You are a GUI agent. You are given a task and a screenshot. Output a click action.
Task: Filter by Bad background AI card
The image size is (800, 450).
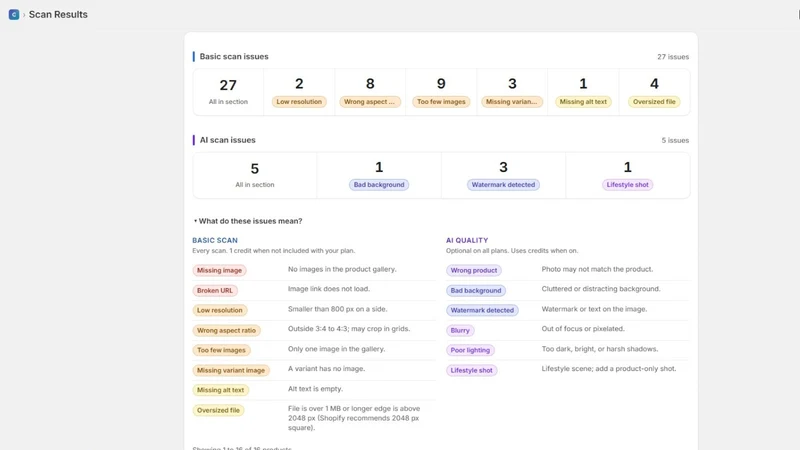379,175
